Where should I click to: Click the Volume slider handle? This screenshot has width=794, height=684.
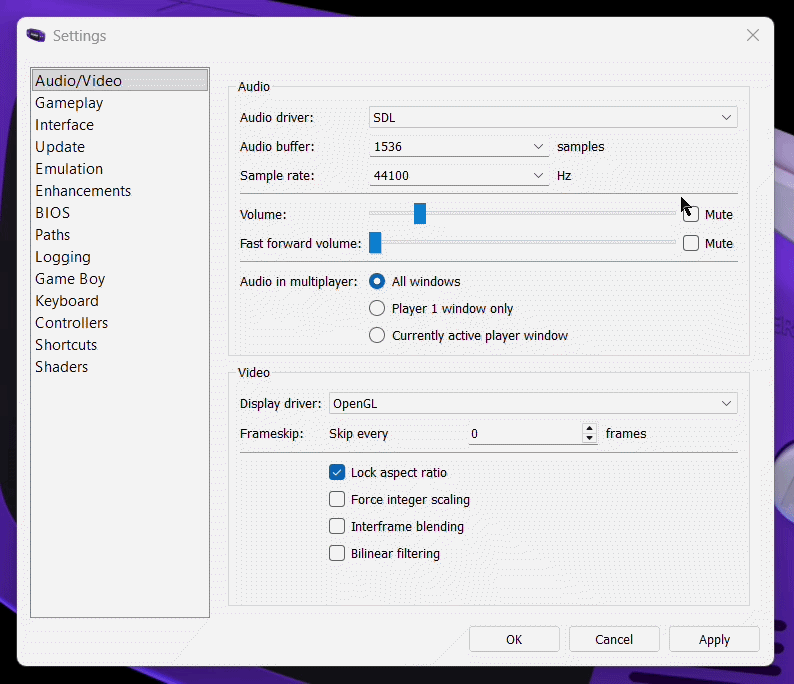(420, 214)
